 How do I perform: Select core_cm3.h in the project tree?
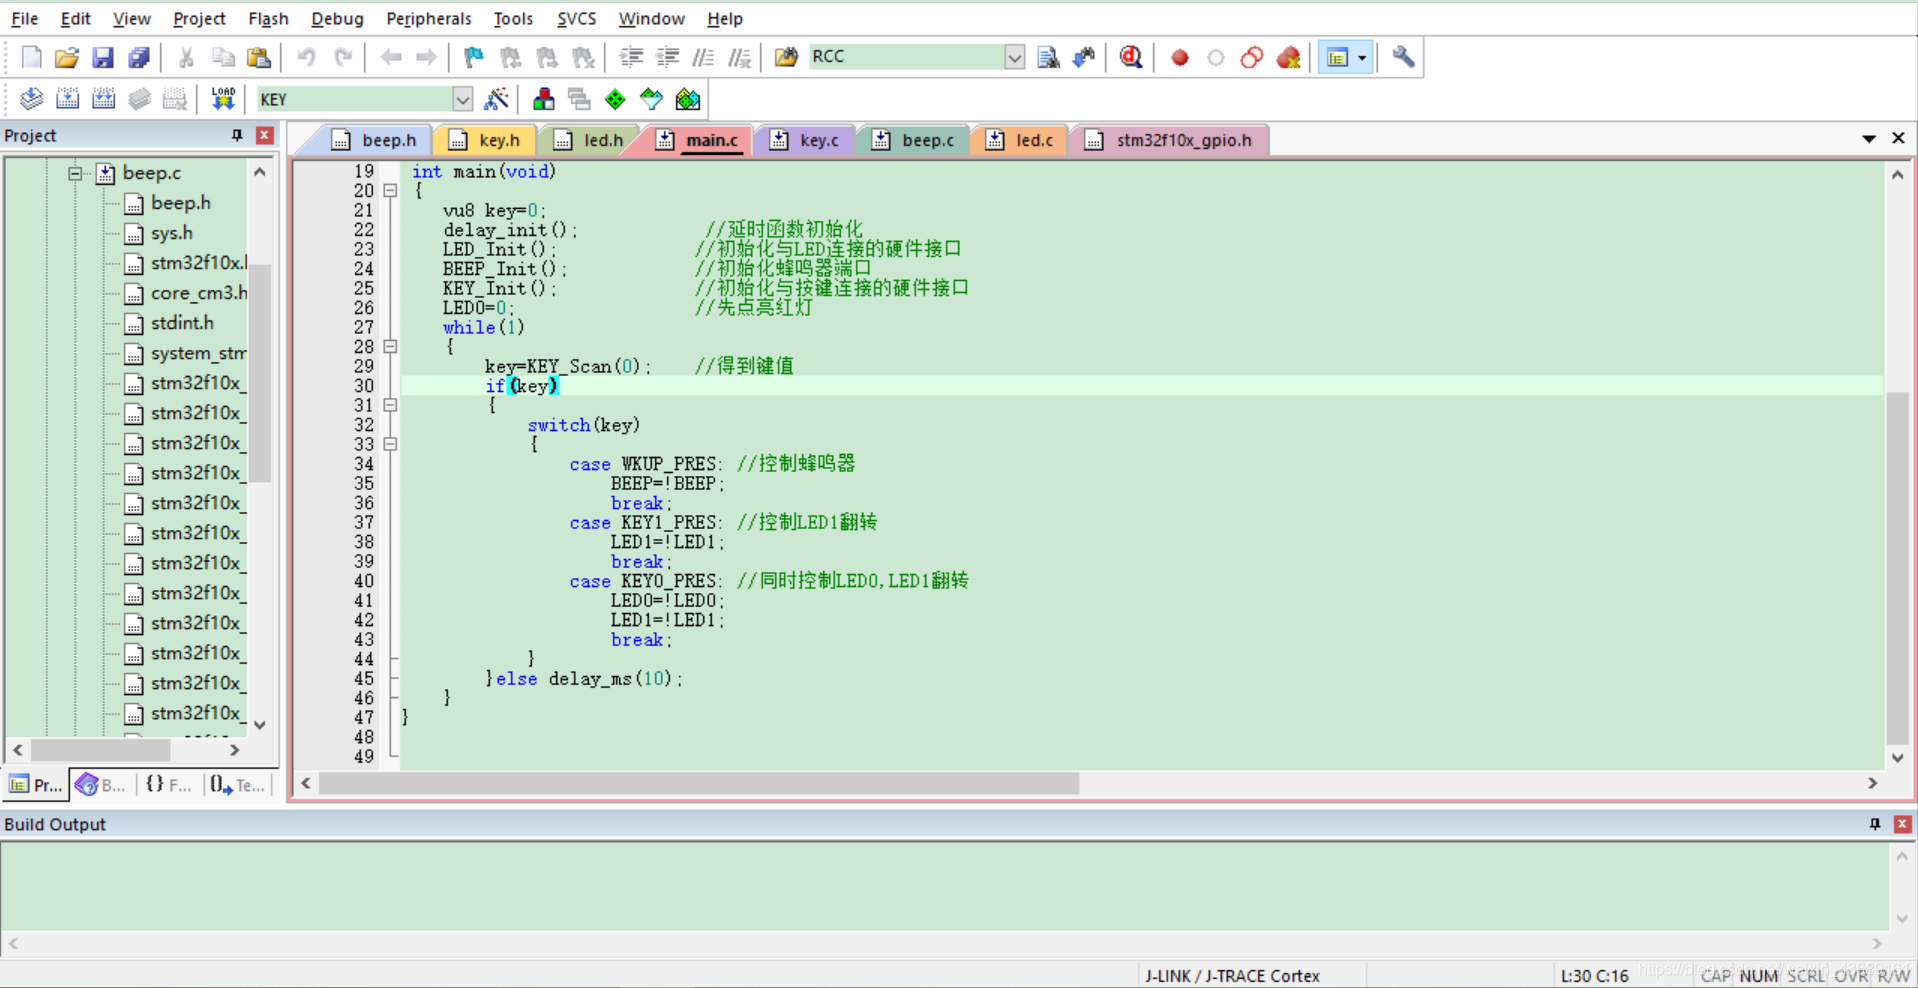(x=198, y=293)
